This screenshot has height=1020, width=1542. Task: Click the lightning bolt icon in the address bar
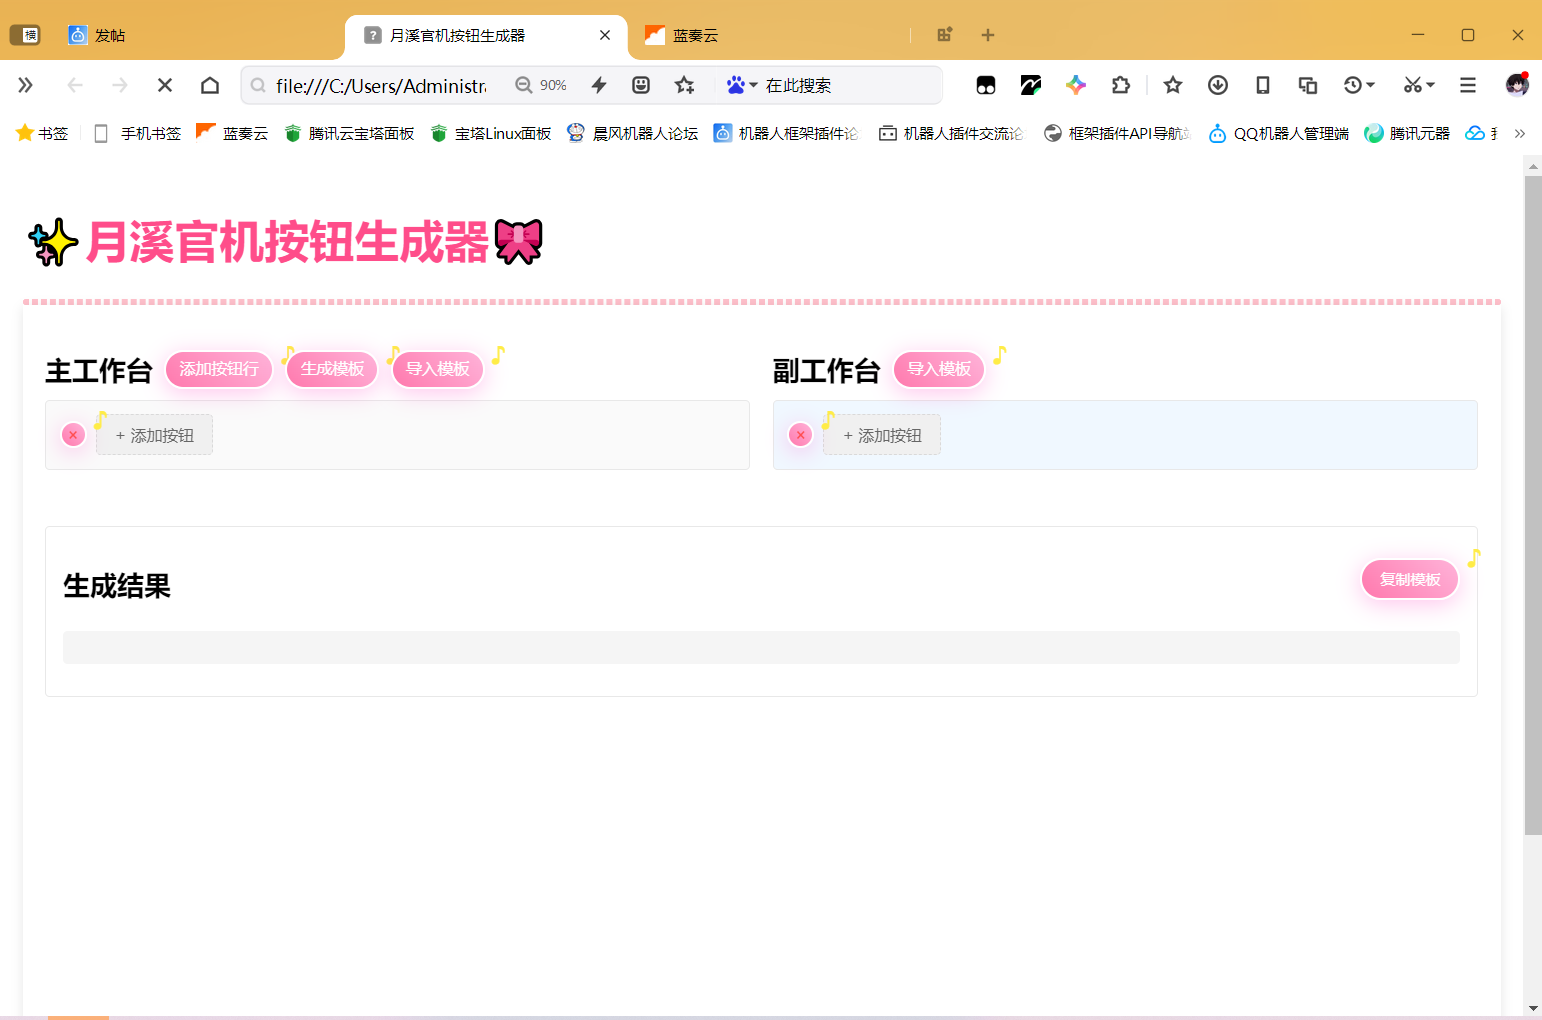click(598, 85)
